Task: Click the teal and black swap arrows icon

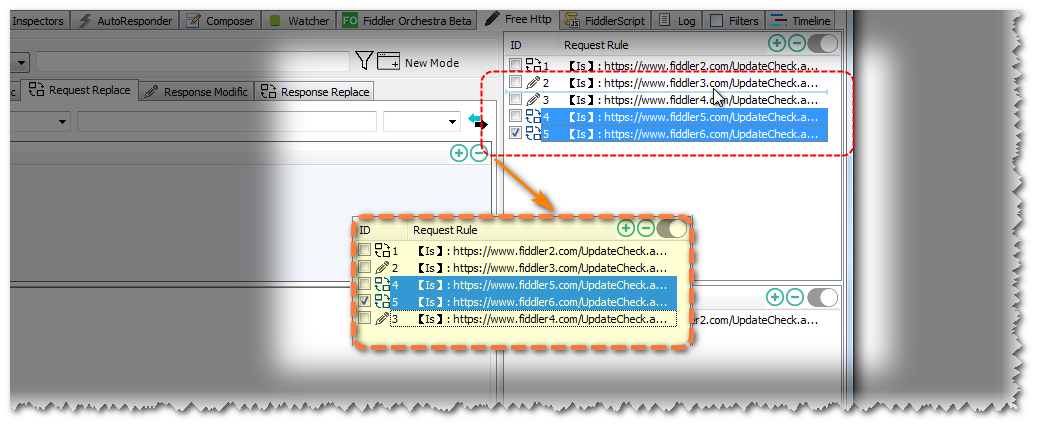Action: coord(477,121)
